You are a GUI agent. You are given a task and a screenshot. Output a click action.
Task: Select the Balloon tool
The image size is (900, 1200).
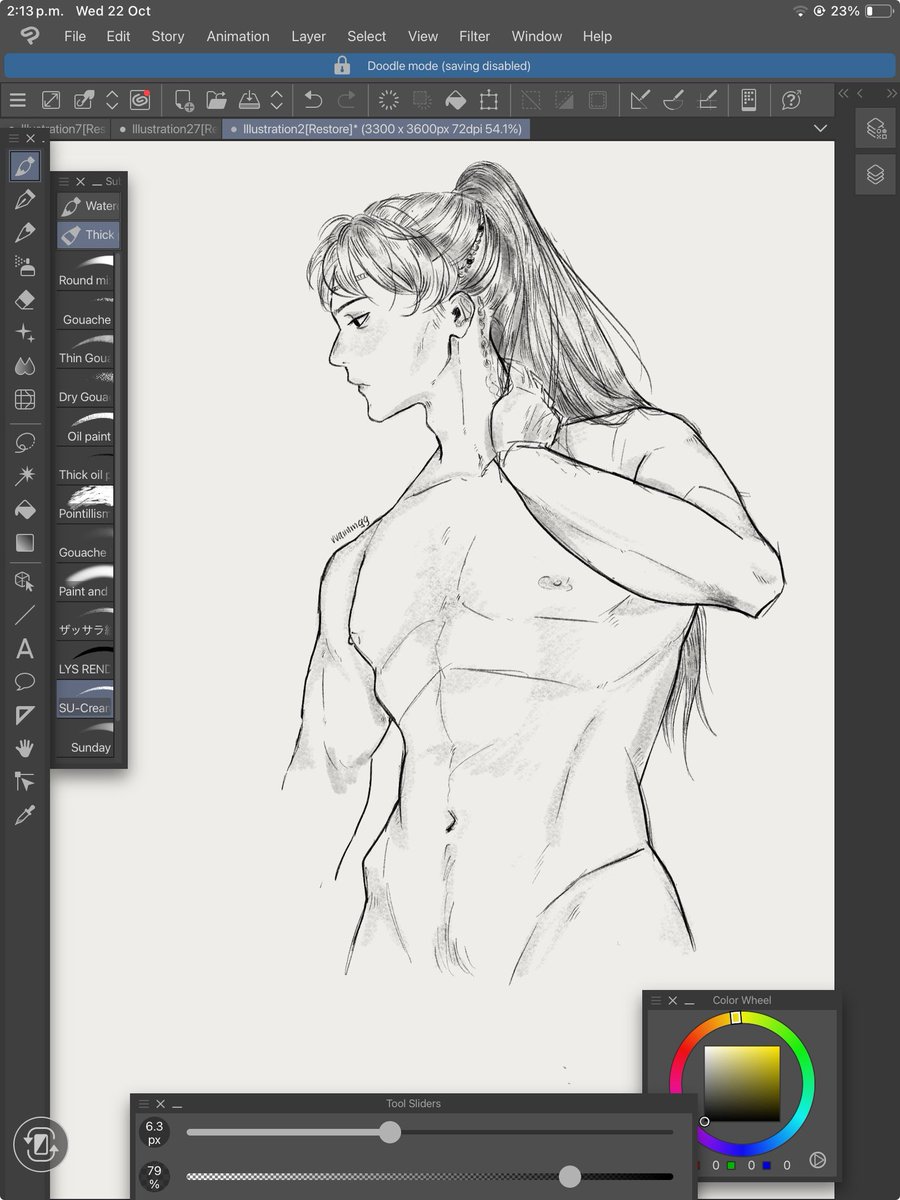coord(25,682)
